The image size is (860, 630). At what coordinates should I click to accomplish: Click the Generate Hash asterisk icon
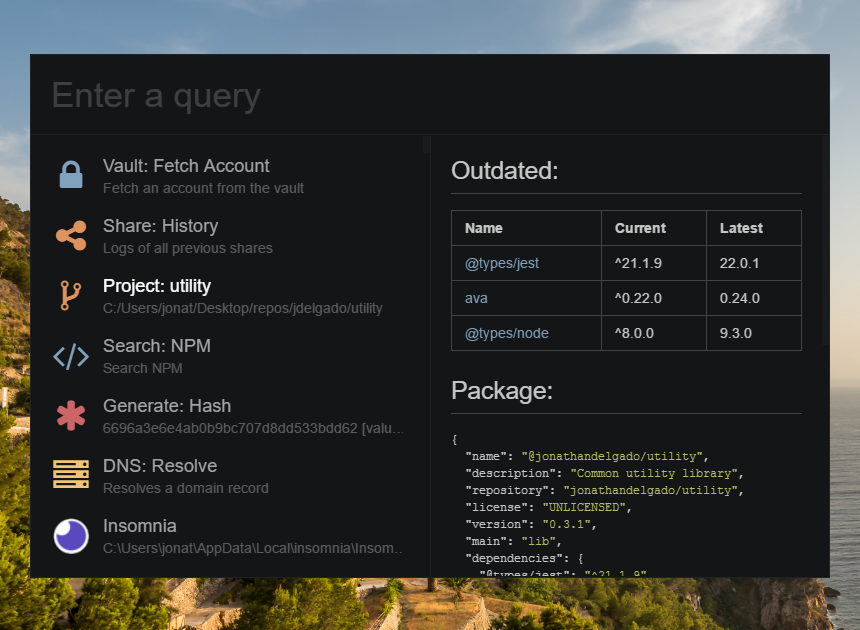(x=71, y=416)
